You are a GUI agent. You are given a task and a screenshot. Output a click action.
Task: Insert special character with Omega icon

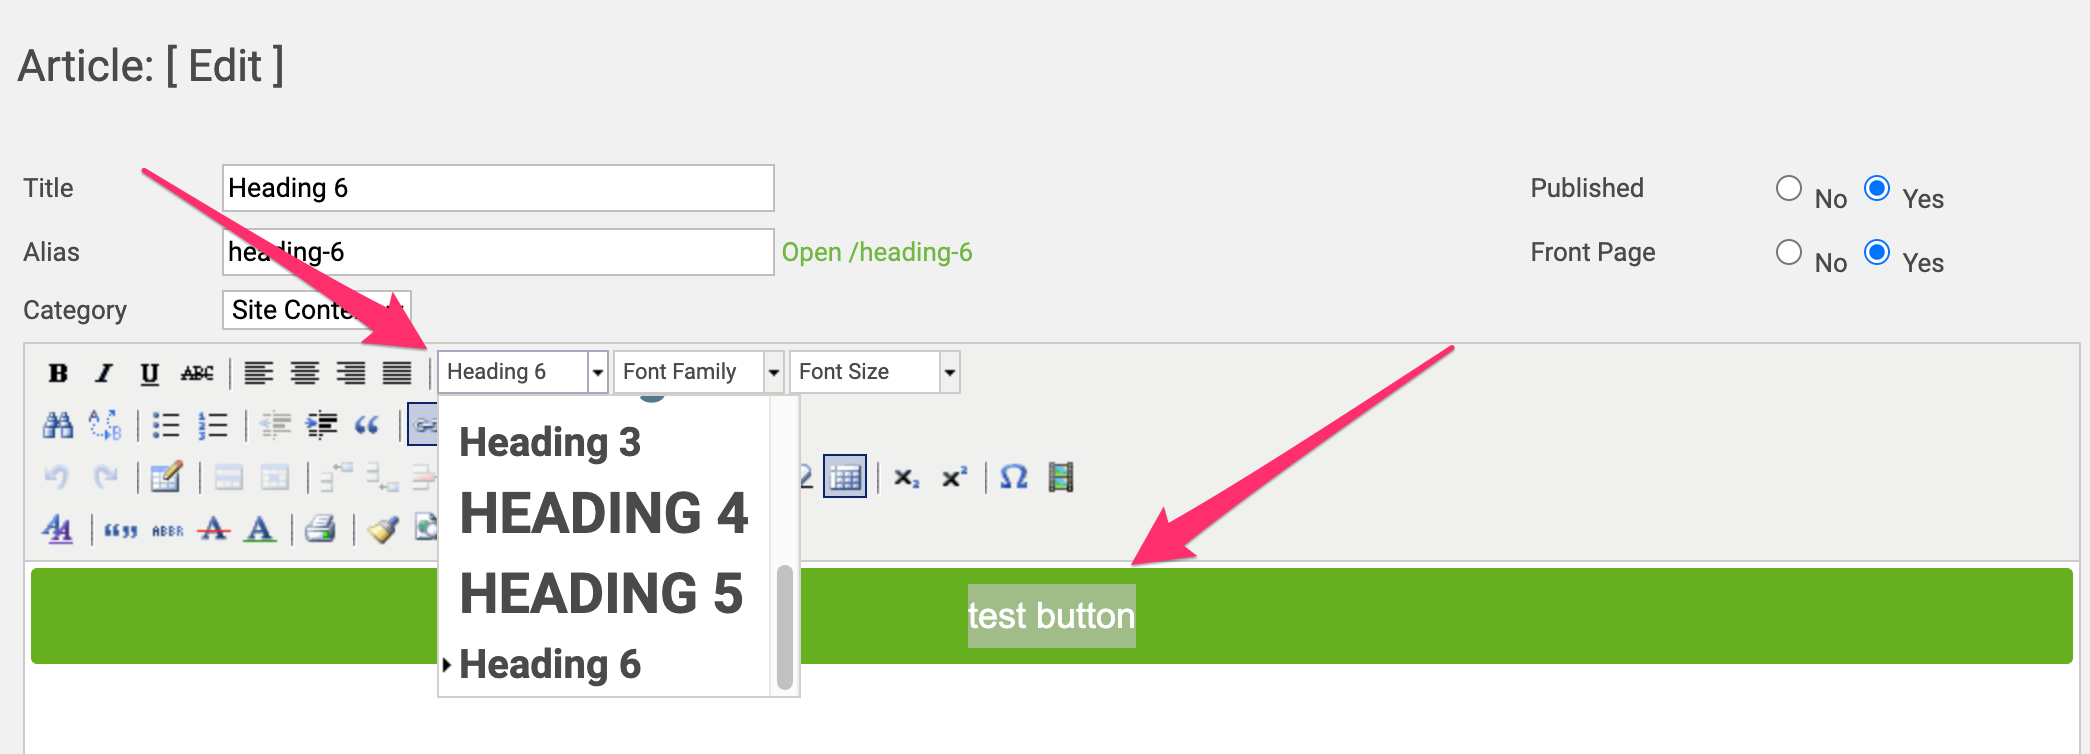point(1013,477)
